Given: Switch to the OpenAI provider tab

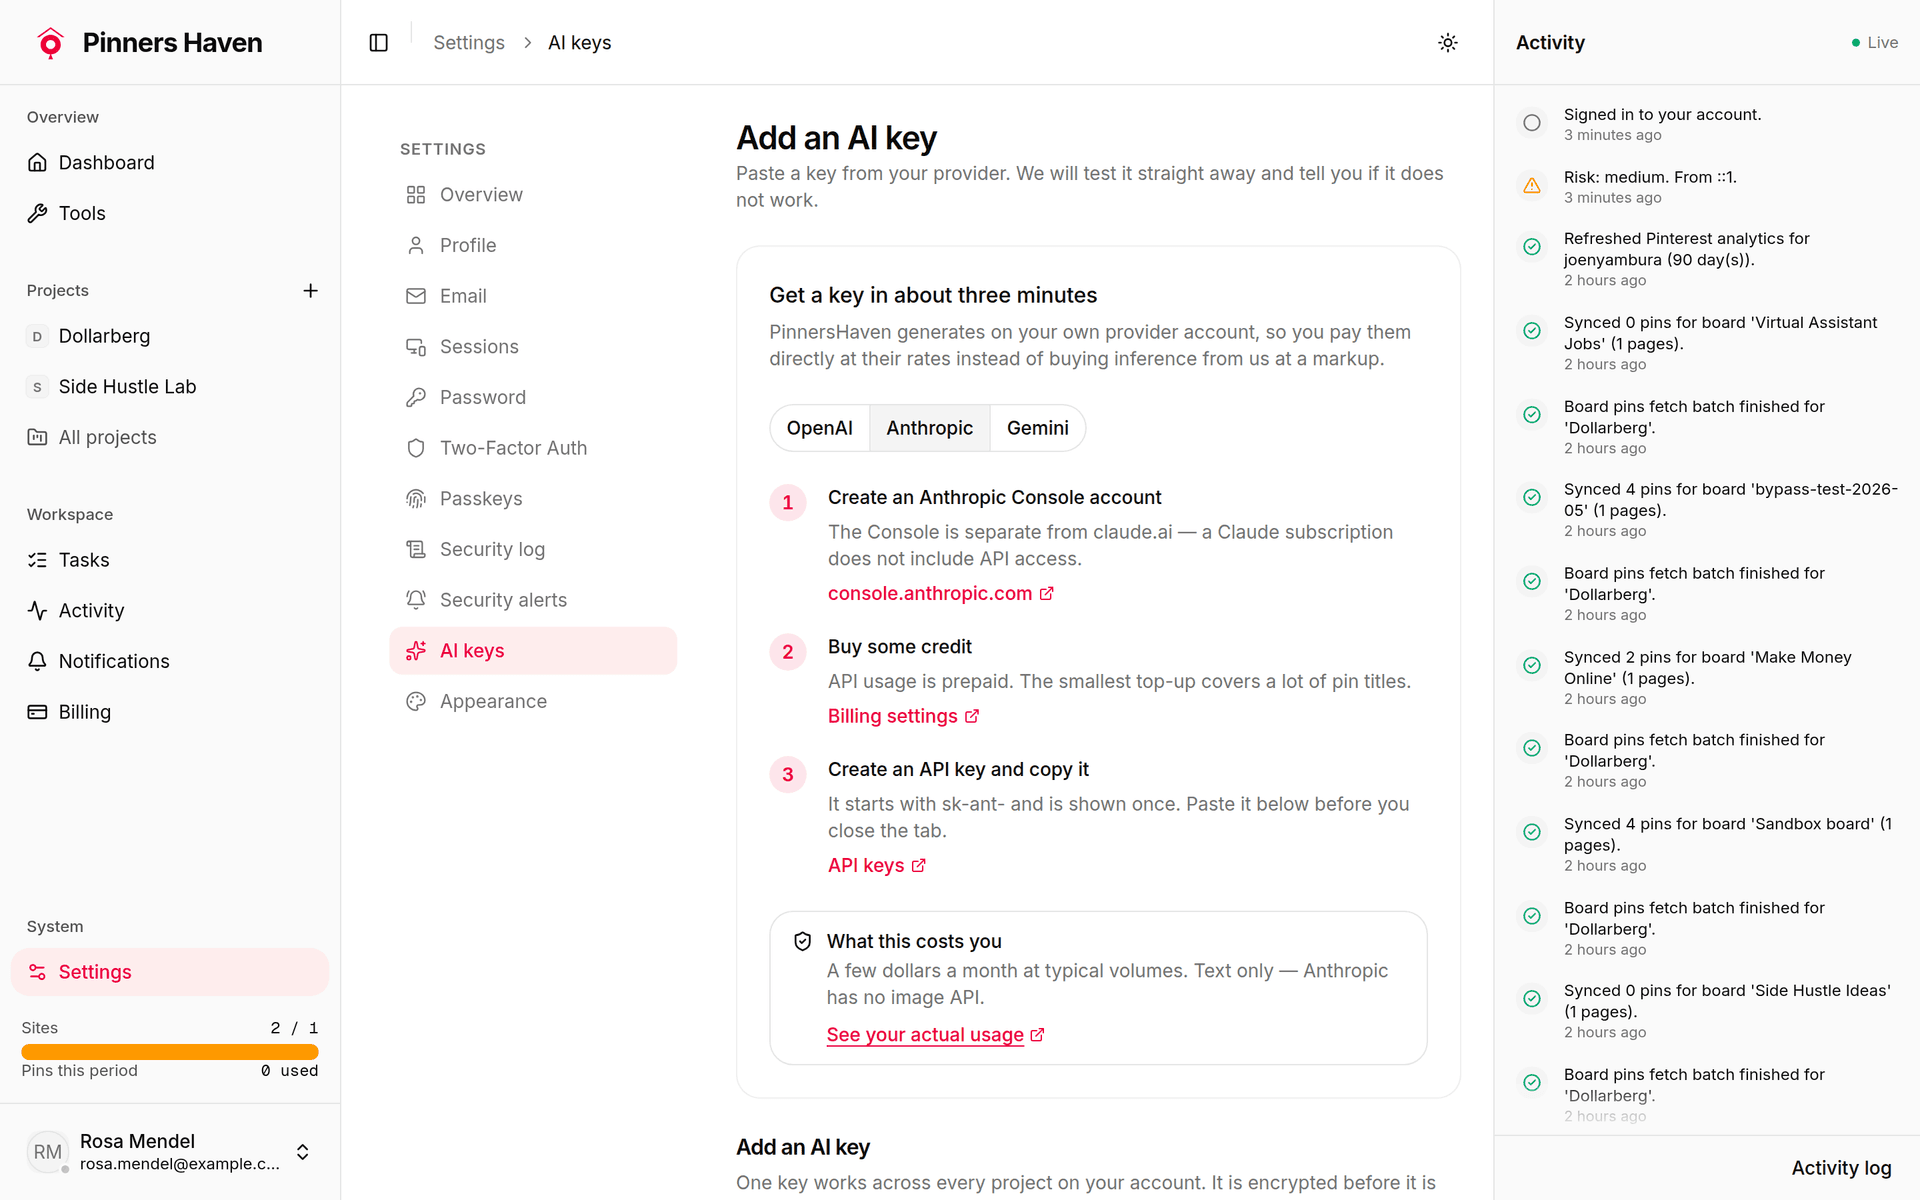Looking at the screenshot, I should click(x=820, y=428).
